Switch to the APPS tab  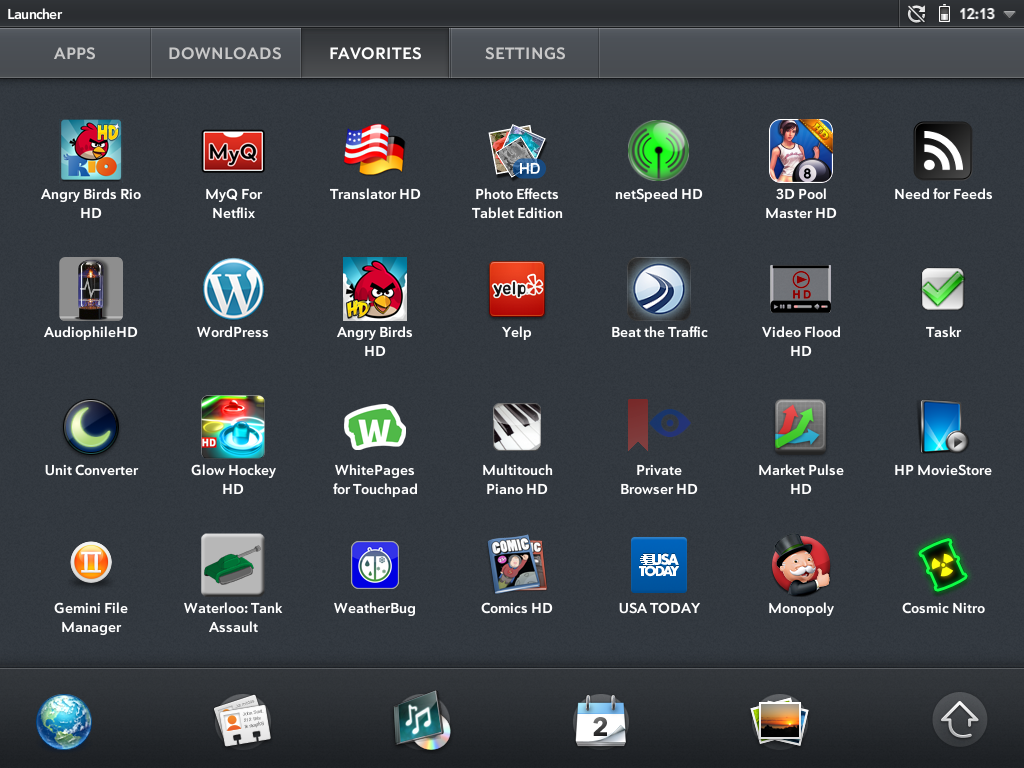(75, 53)
